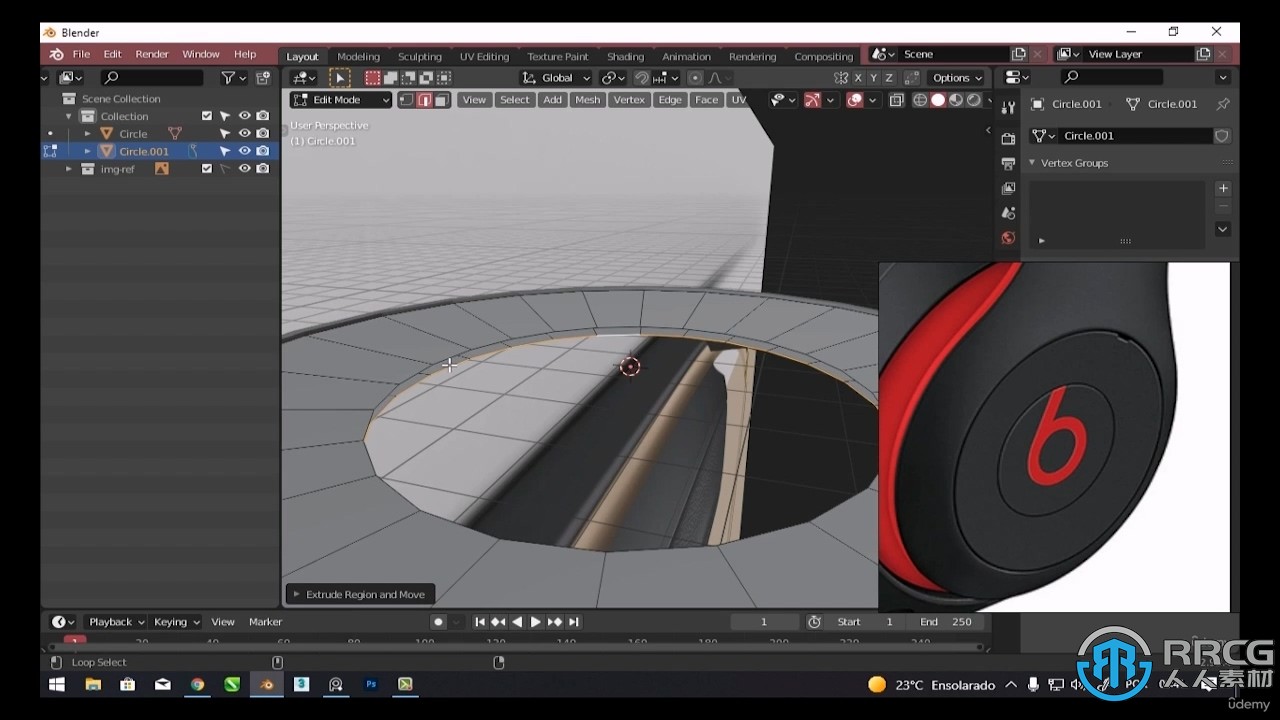This screenshot has width=1280, height=720.
Task: Open the Playback dropdown
Action: click(117, 622)
